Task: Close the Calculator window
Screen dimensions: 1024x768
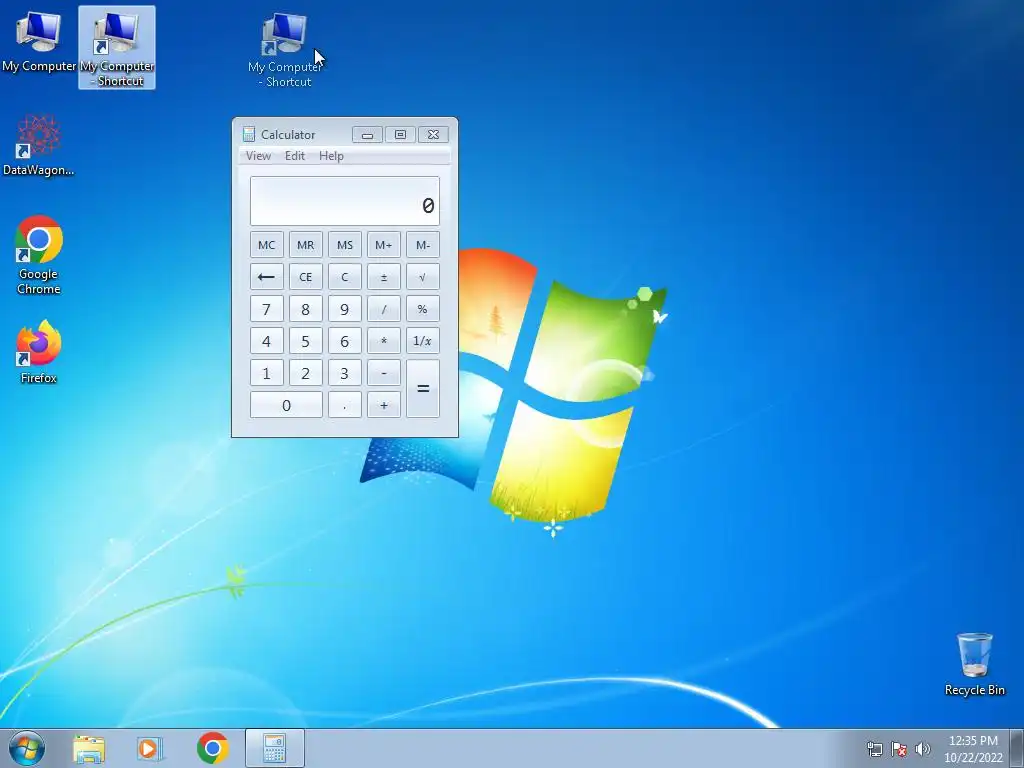Action: click(433, 135)
